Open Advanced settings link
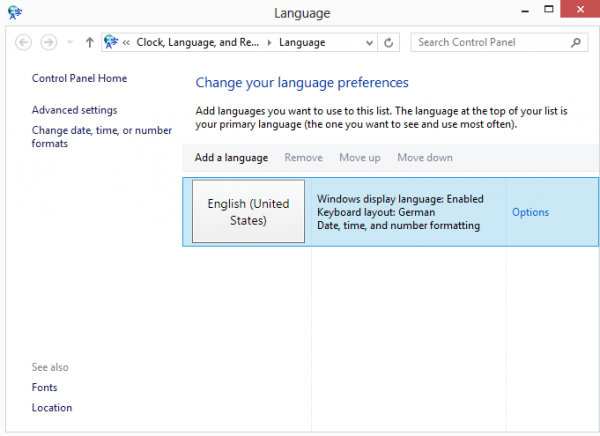 (x=74, y=110)
